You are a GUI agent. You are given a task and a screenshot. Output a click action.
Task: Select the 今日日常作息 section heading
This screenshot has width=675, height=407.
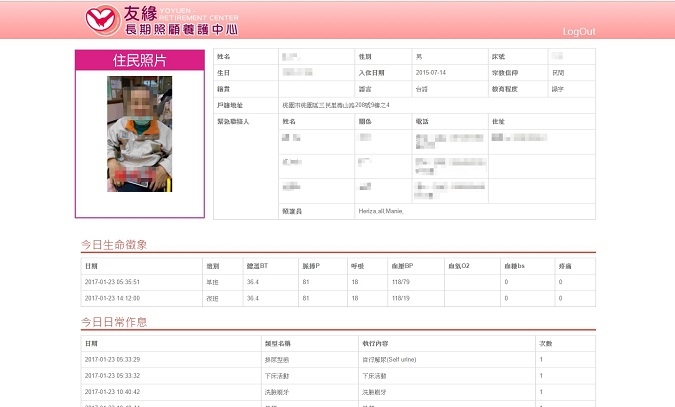(114, 322)
